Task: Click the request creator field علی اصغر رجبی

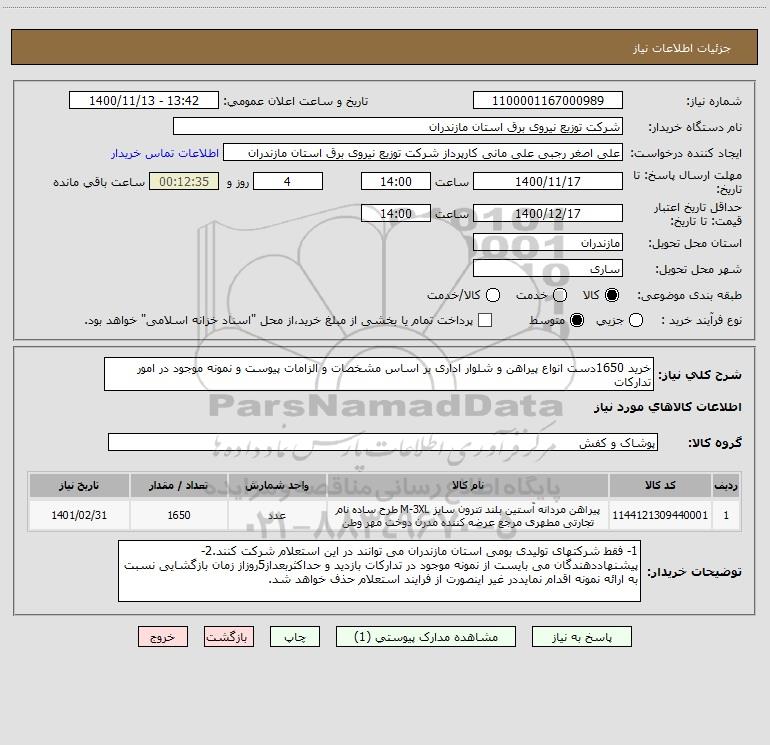Action: point(423,153)
